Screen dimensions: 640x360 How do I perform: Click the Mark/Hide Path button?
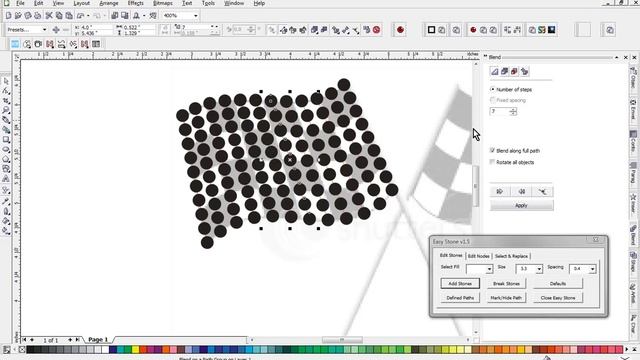506,298
